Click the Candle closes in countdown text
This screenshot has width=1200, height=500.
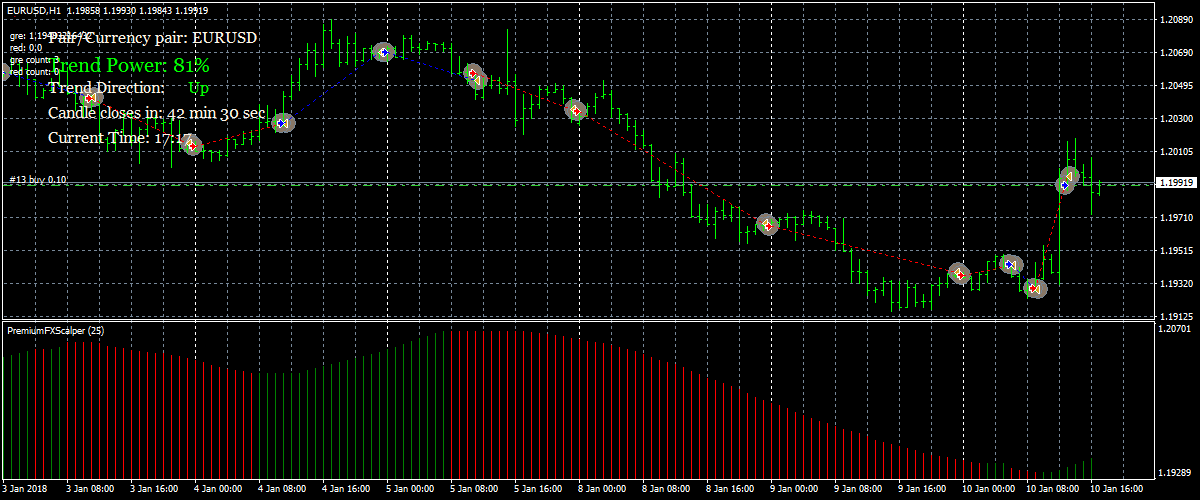tap(156, 113)
